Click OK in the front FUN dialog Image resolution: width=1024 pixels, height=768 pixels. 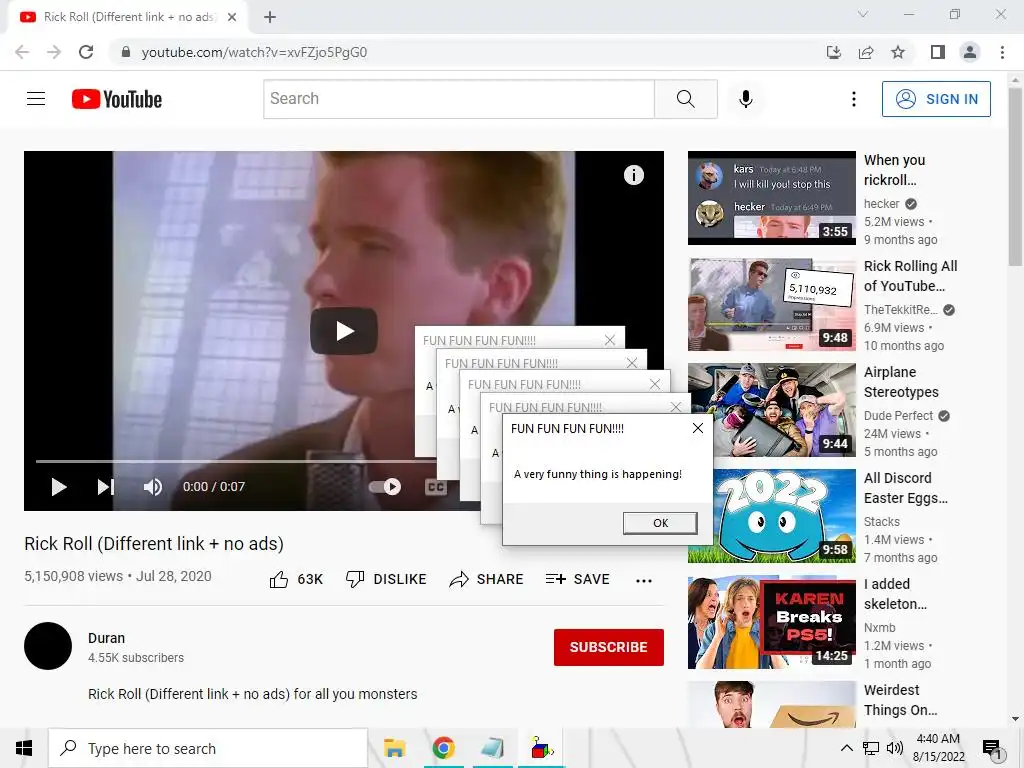[x=660, y=523]
